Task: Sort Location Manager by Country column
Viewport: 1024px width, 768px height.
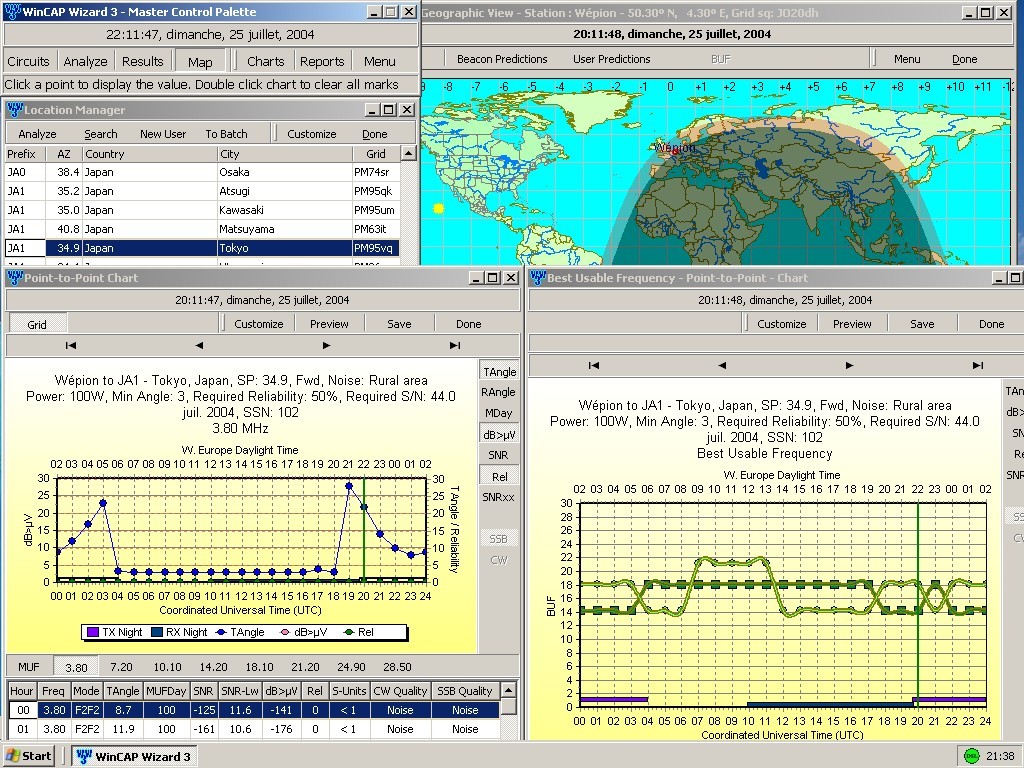Action: 150,154
